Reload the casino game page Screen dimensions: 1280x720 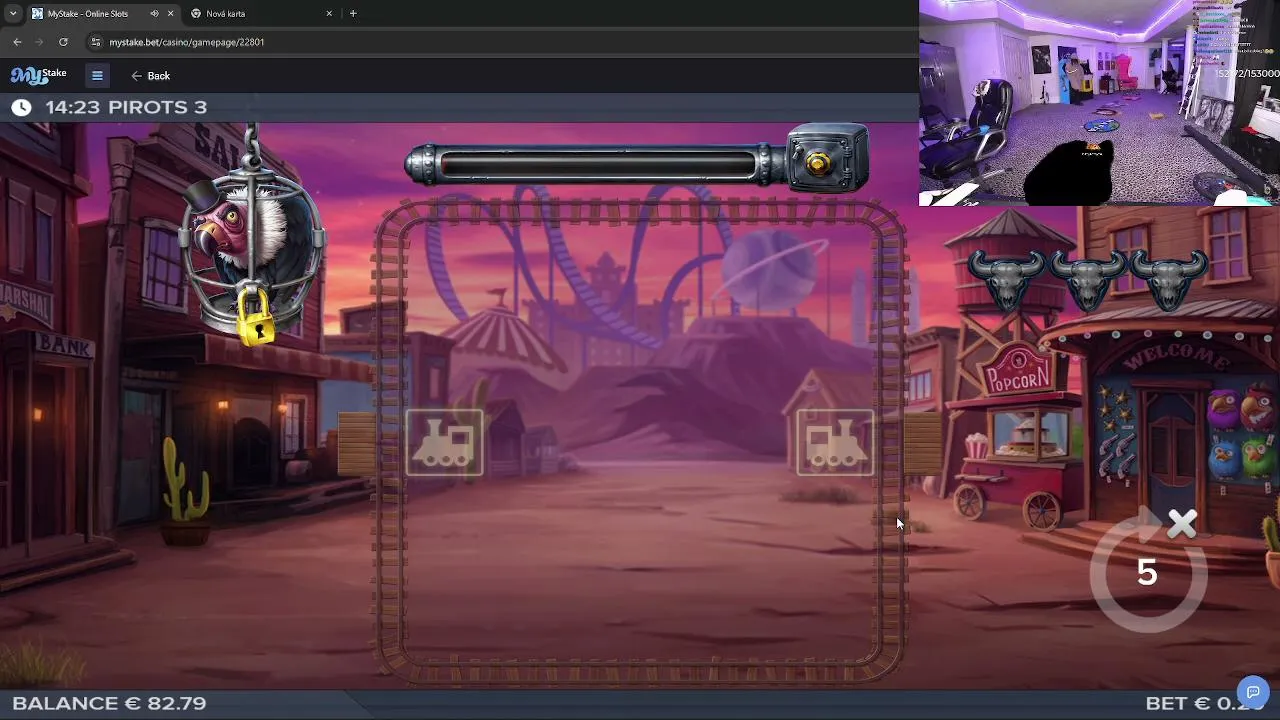[63, 42]
